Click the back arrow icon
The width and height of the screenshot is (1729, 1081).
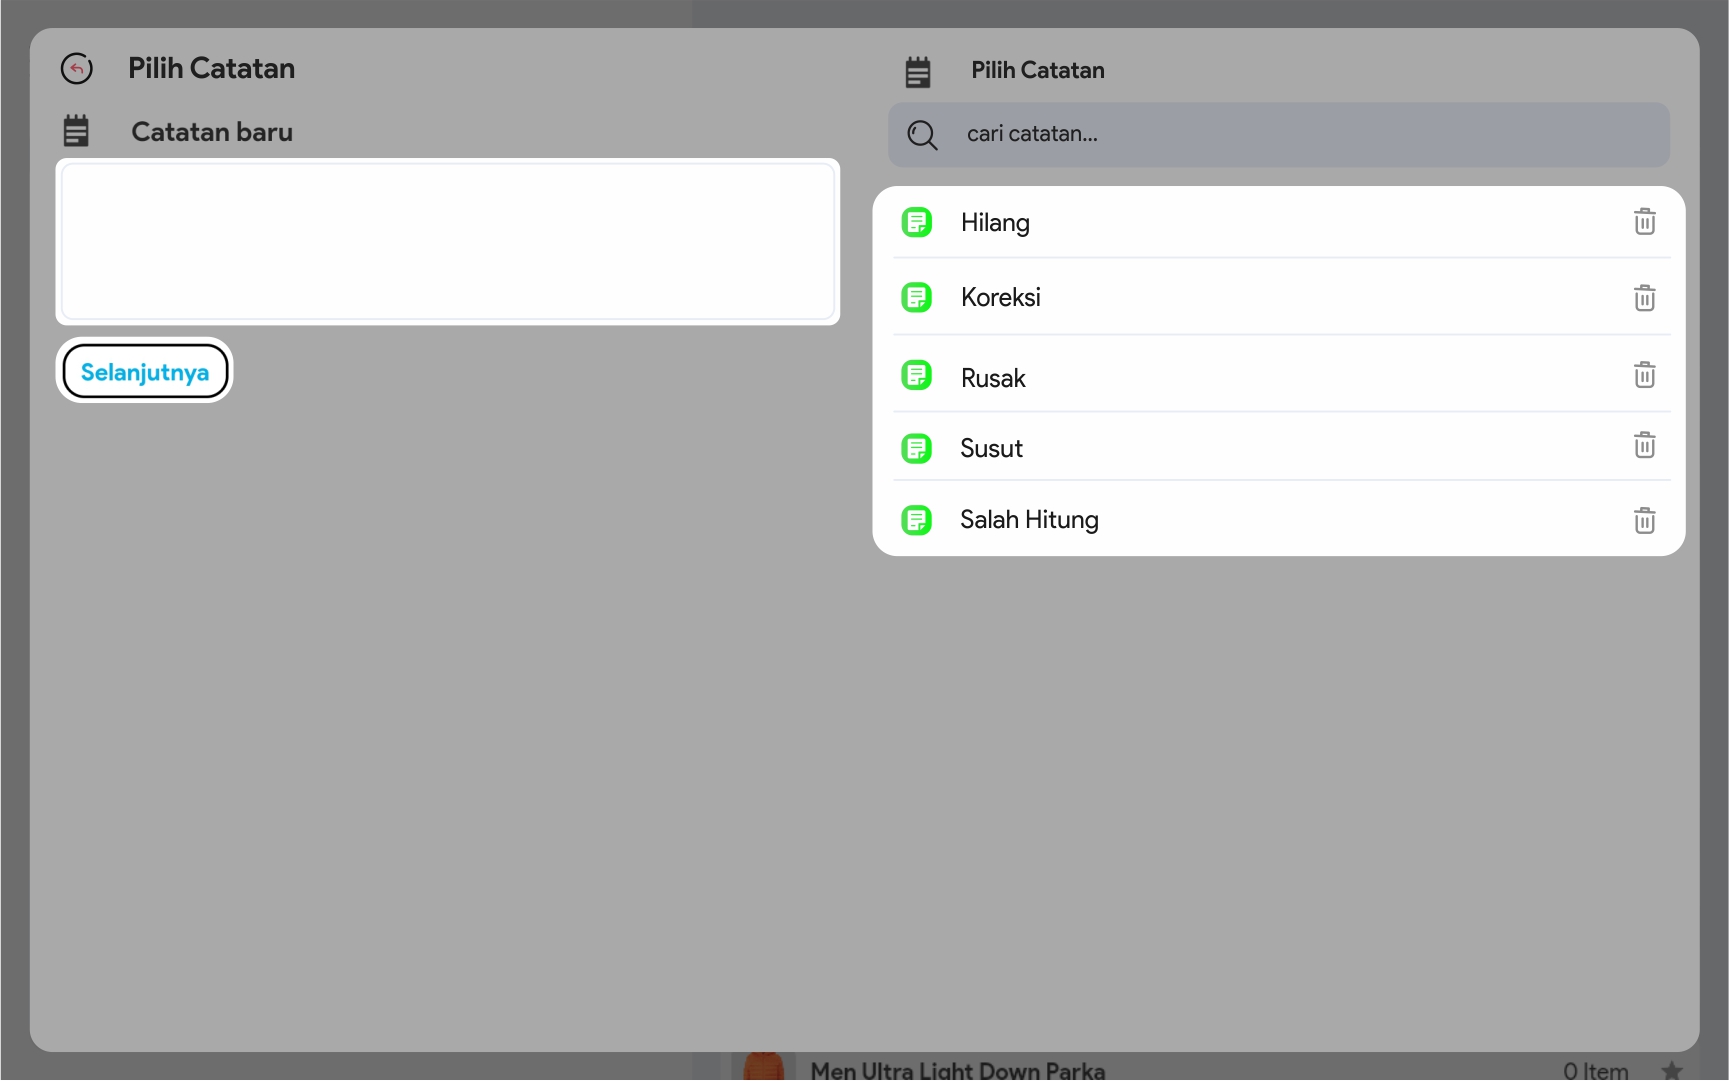pos(77,69)
